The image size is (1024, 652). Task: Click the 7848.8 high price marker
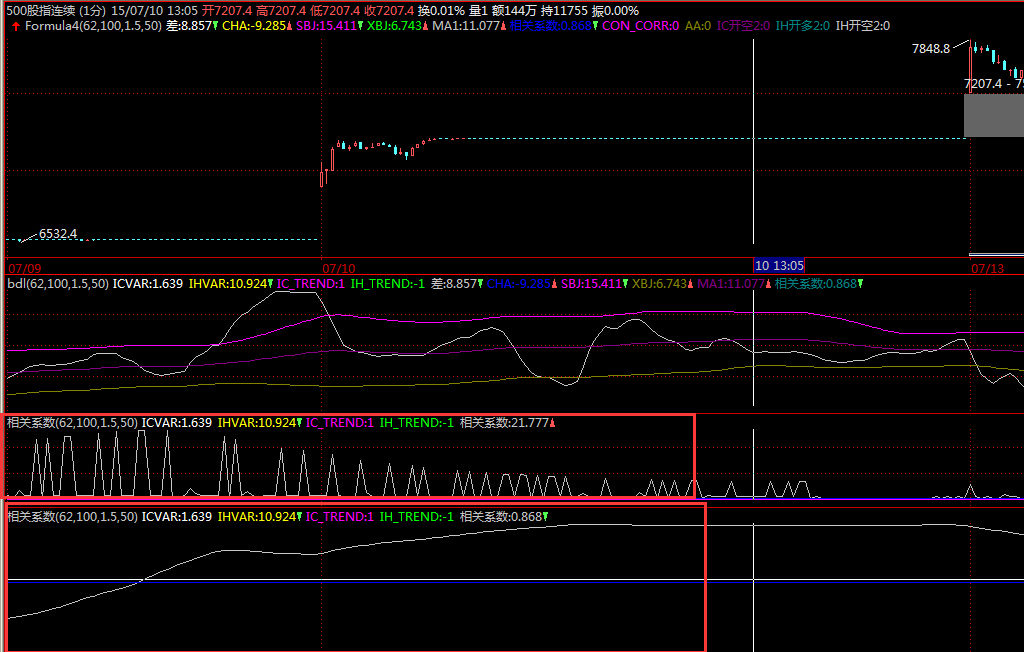(930, 48)
